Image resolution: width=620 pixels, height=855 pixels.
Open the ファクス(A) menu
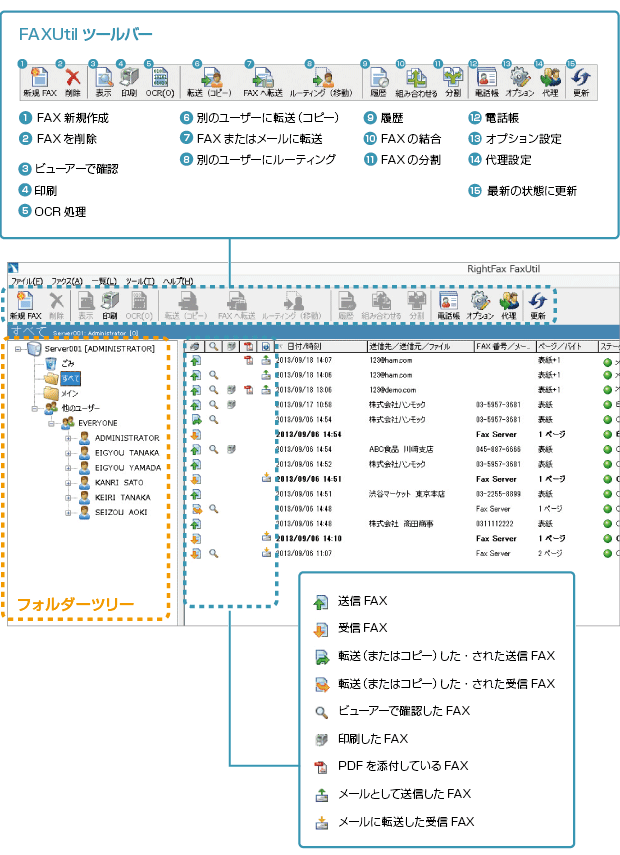pyautogui.click(x=67, y=281)
